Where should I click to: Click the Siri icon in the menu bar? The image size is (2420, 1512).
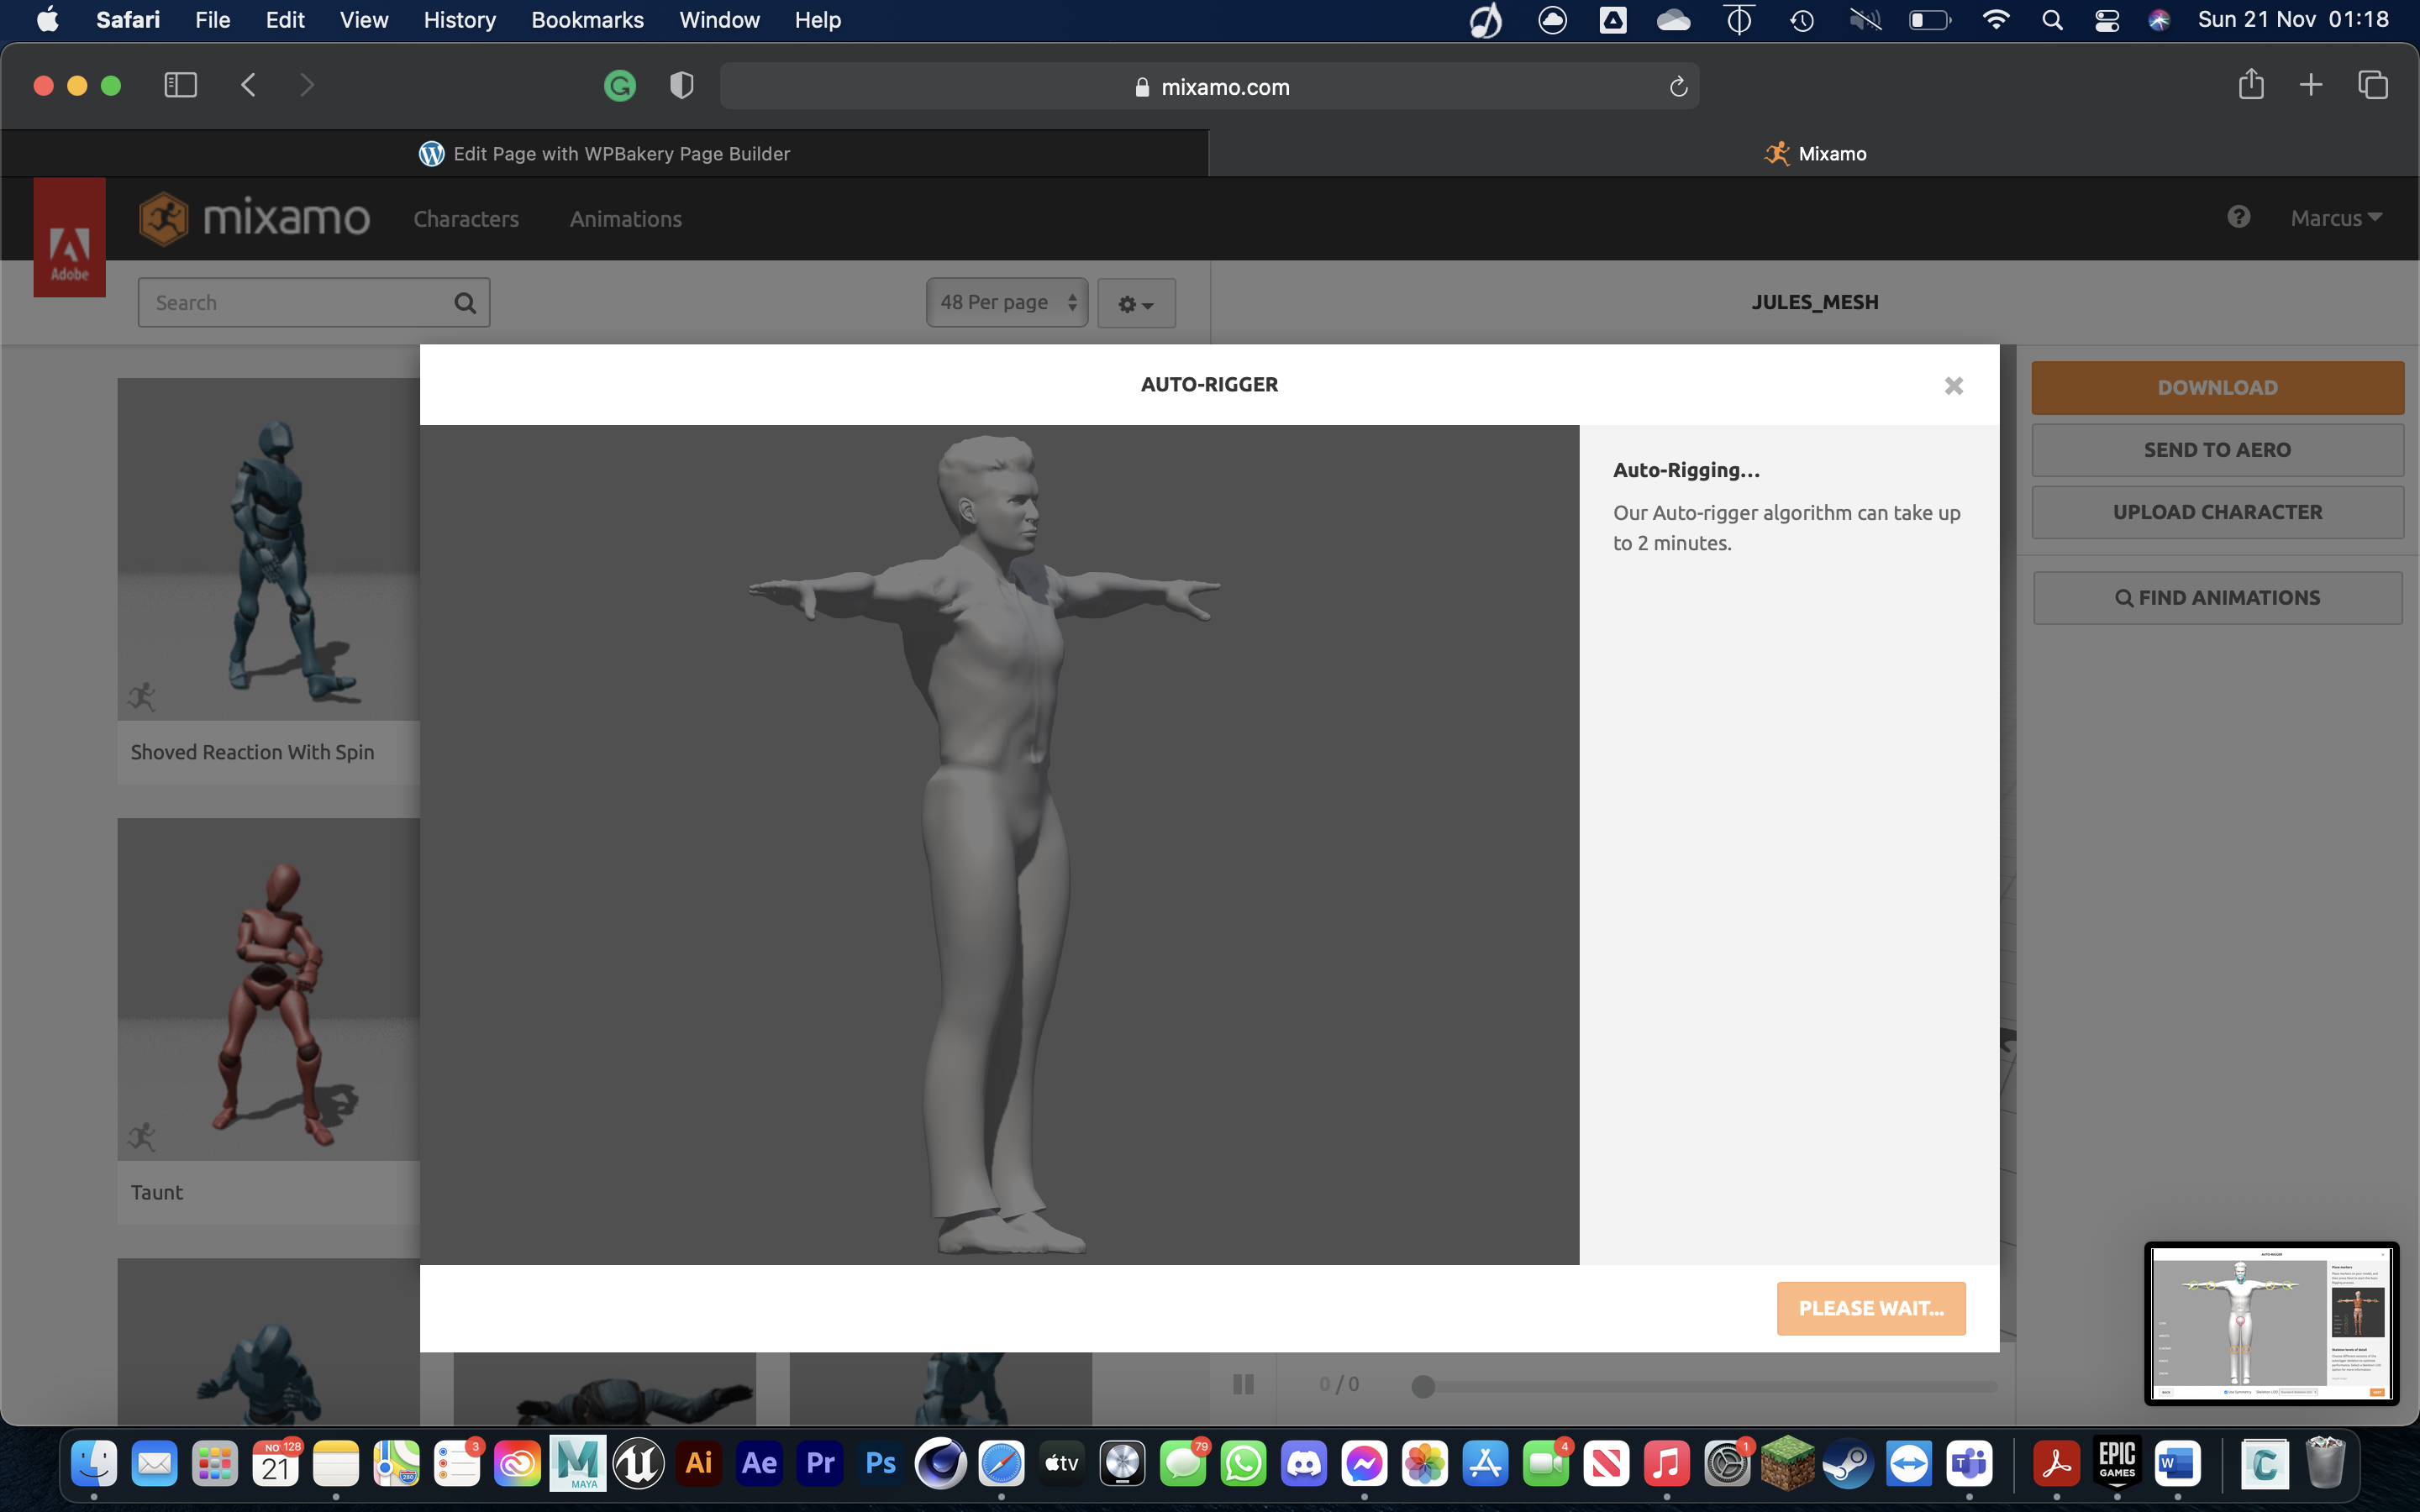coord(2159,20)
